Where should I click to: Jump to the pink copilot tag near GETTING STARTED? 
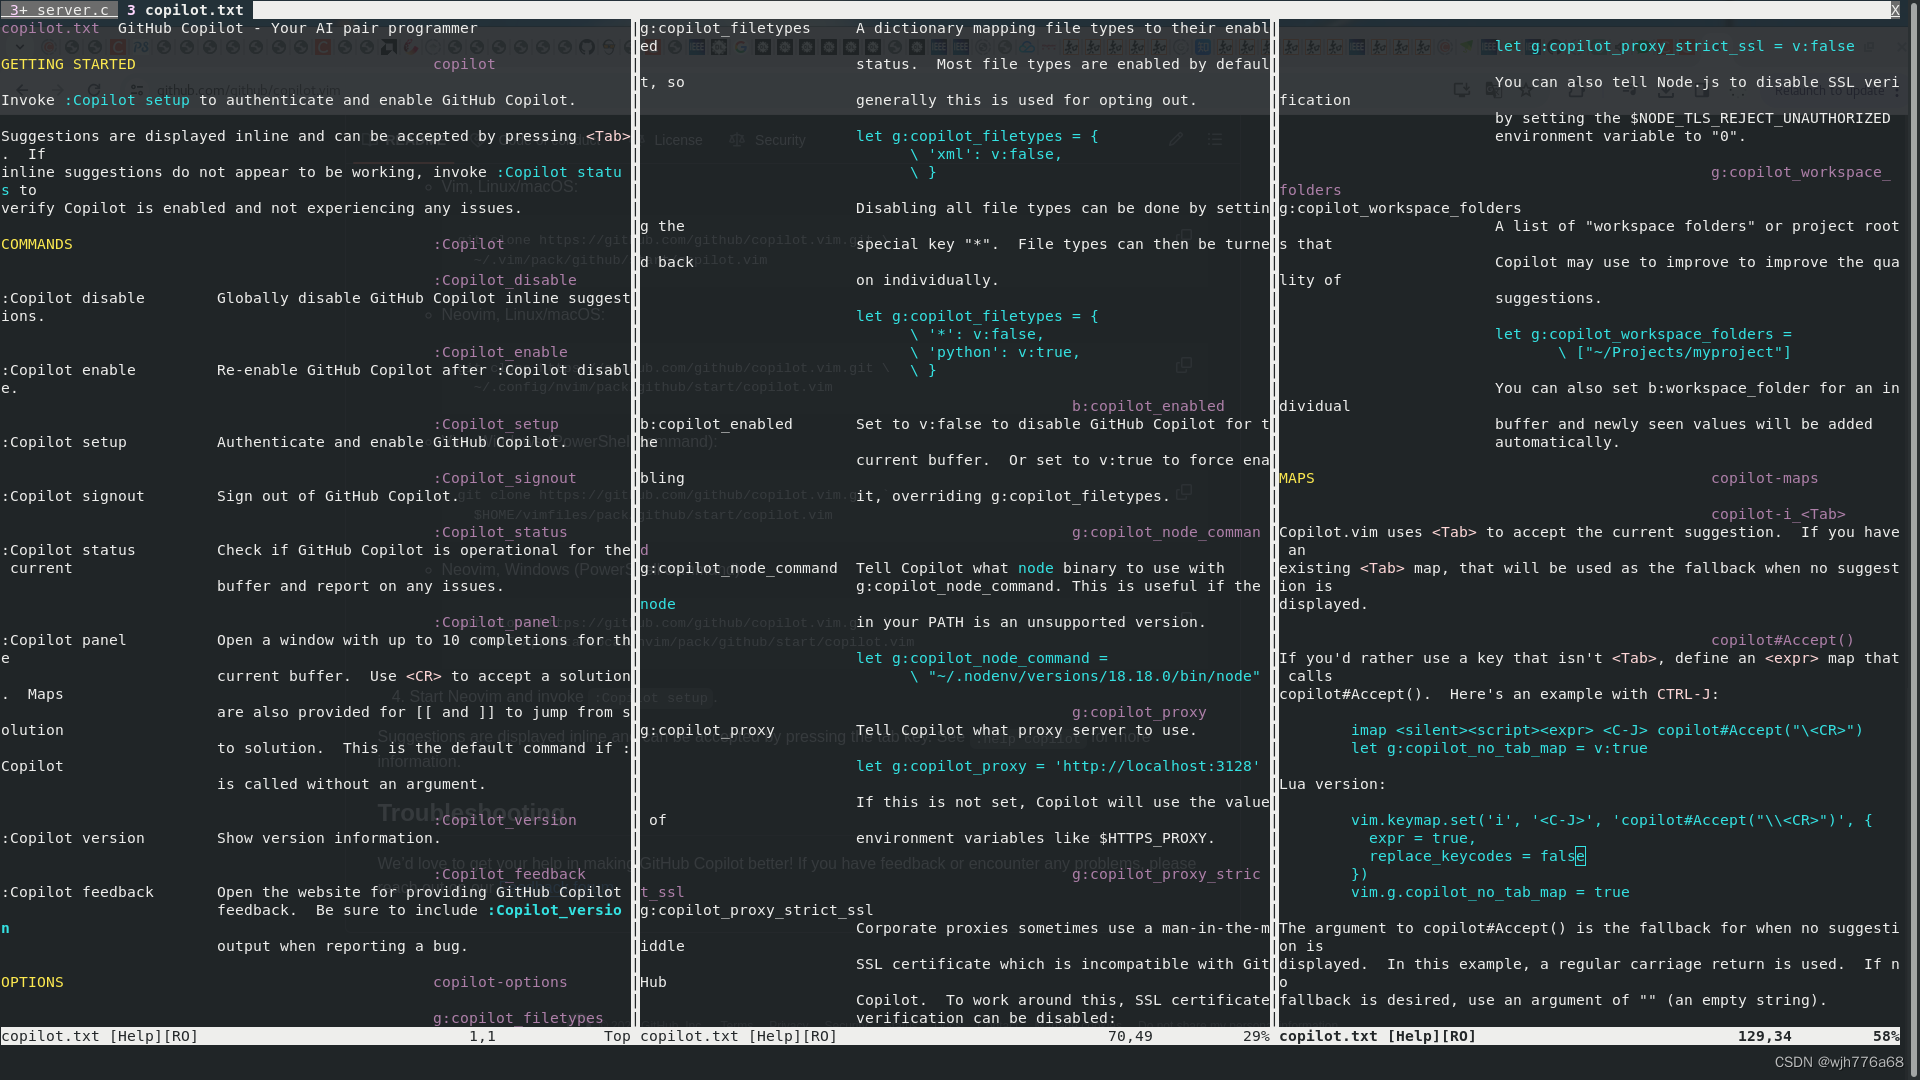coord(464,64)
